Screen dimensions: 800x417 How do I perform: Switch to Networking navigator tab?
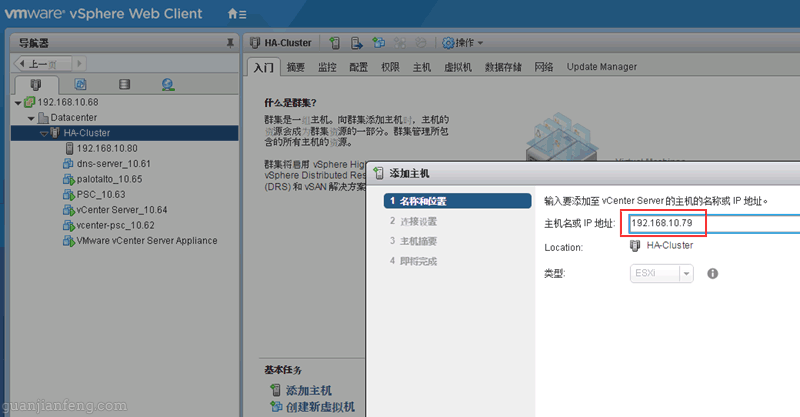[x=168, y=84]
